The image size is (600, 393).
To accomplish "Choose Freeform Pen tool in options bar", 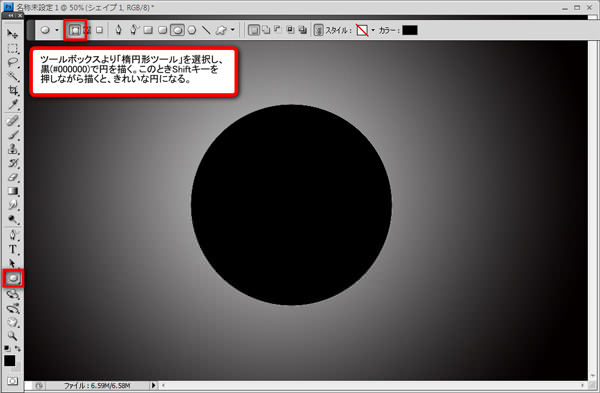I will [x=133, y=30].
